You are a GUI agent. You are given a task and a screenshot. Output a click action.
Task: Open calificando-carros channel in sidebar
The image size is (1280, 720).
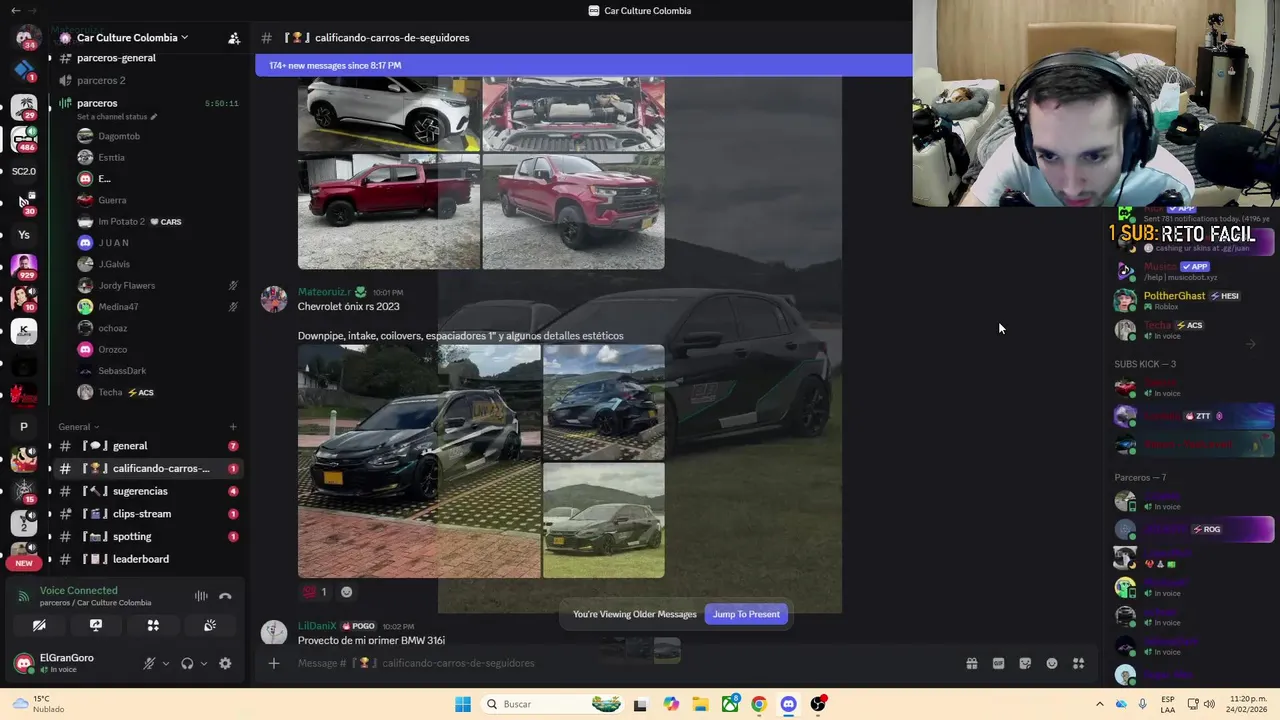(147, 468)
